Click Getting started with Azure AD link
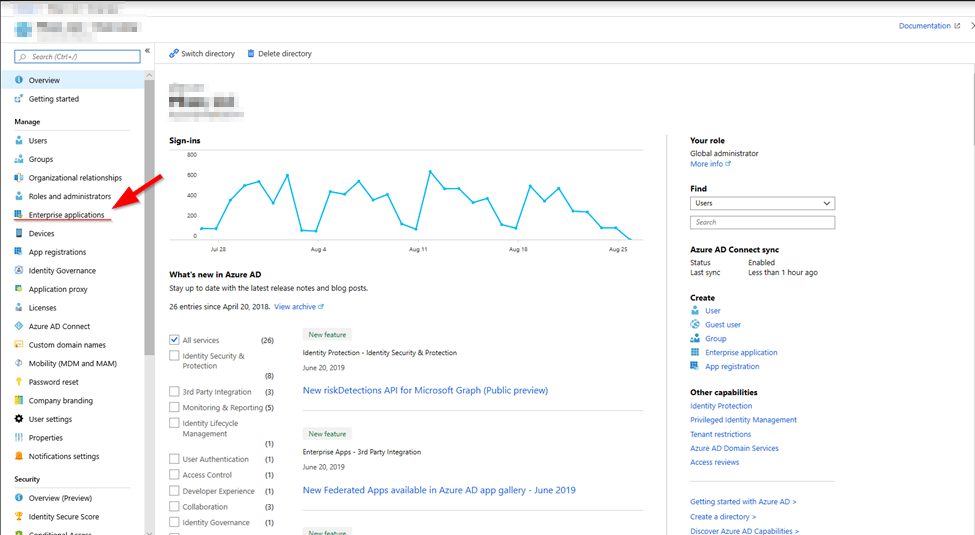This screenshot has width=975, height=535. 743,501
